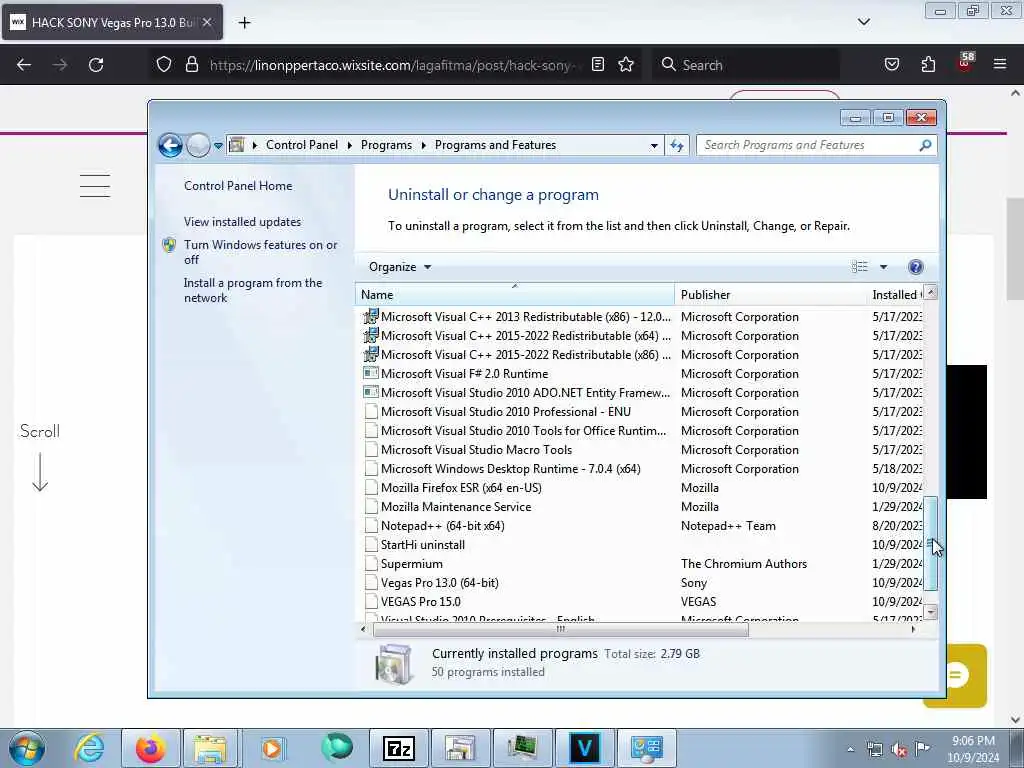1024x768 pixels.
Task: Click the padlock site info icon
Action: pos(191,65)
